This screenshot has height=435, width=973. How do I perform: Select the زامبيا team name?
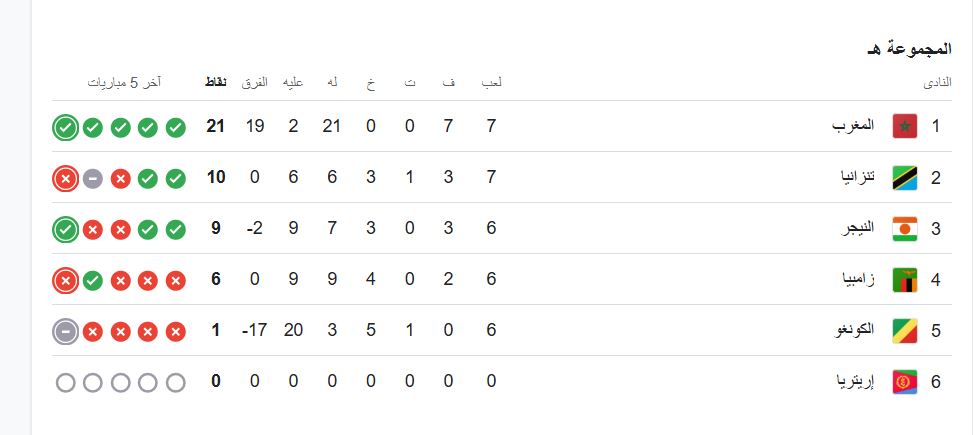858,280
